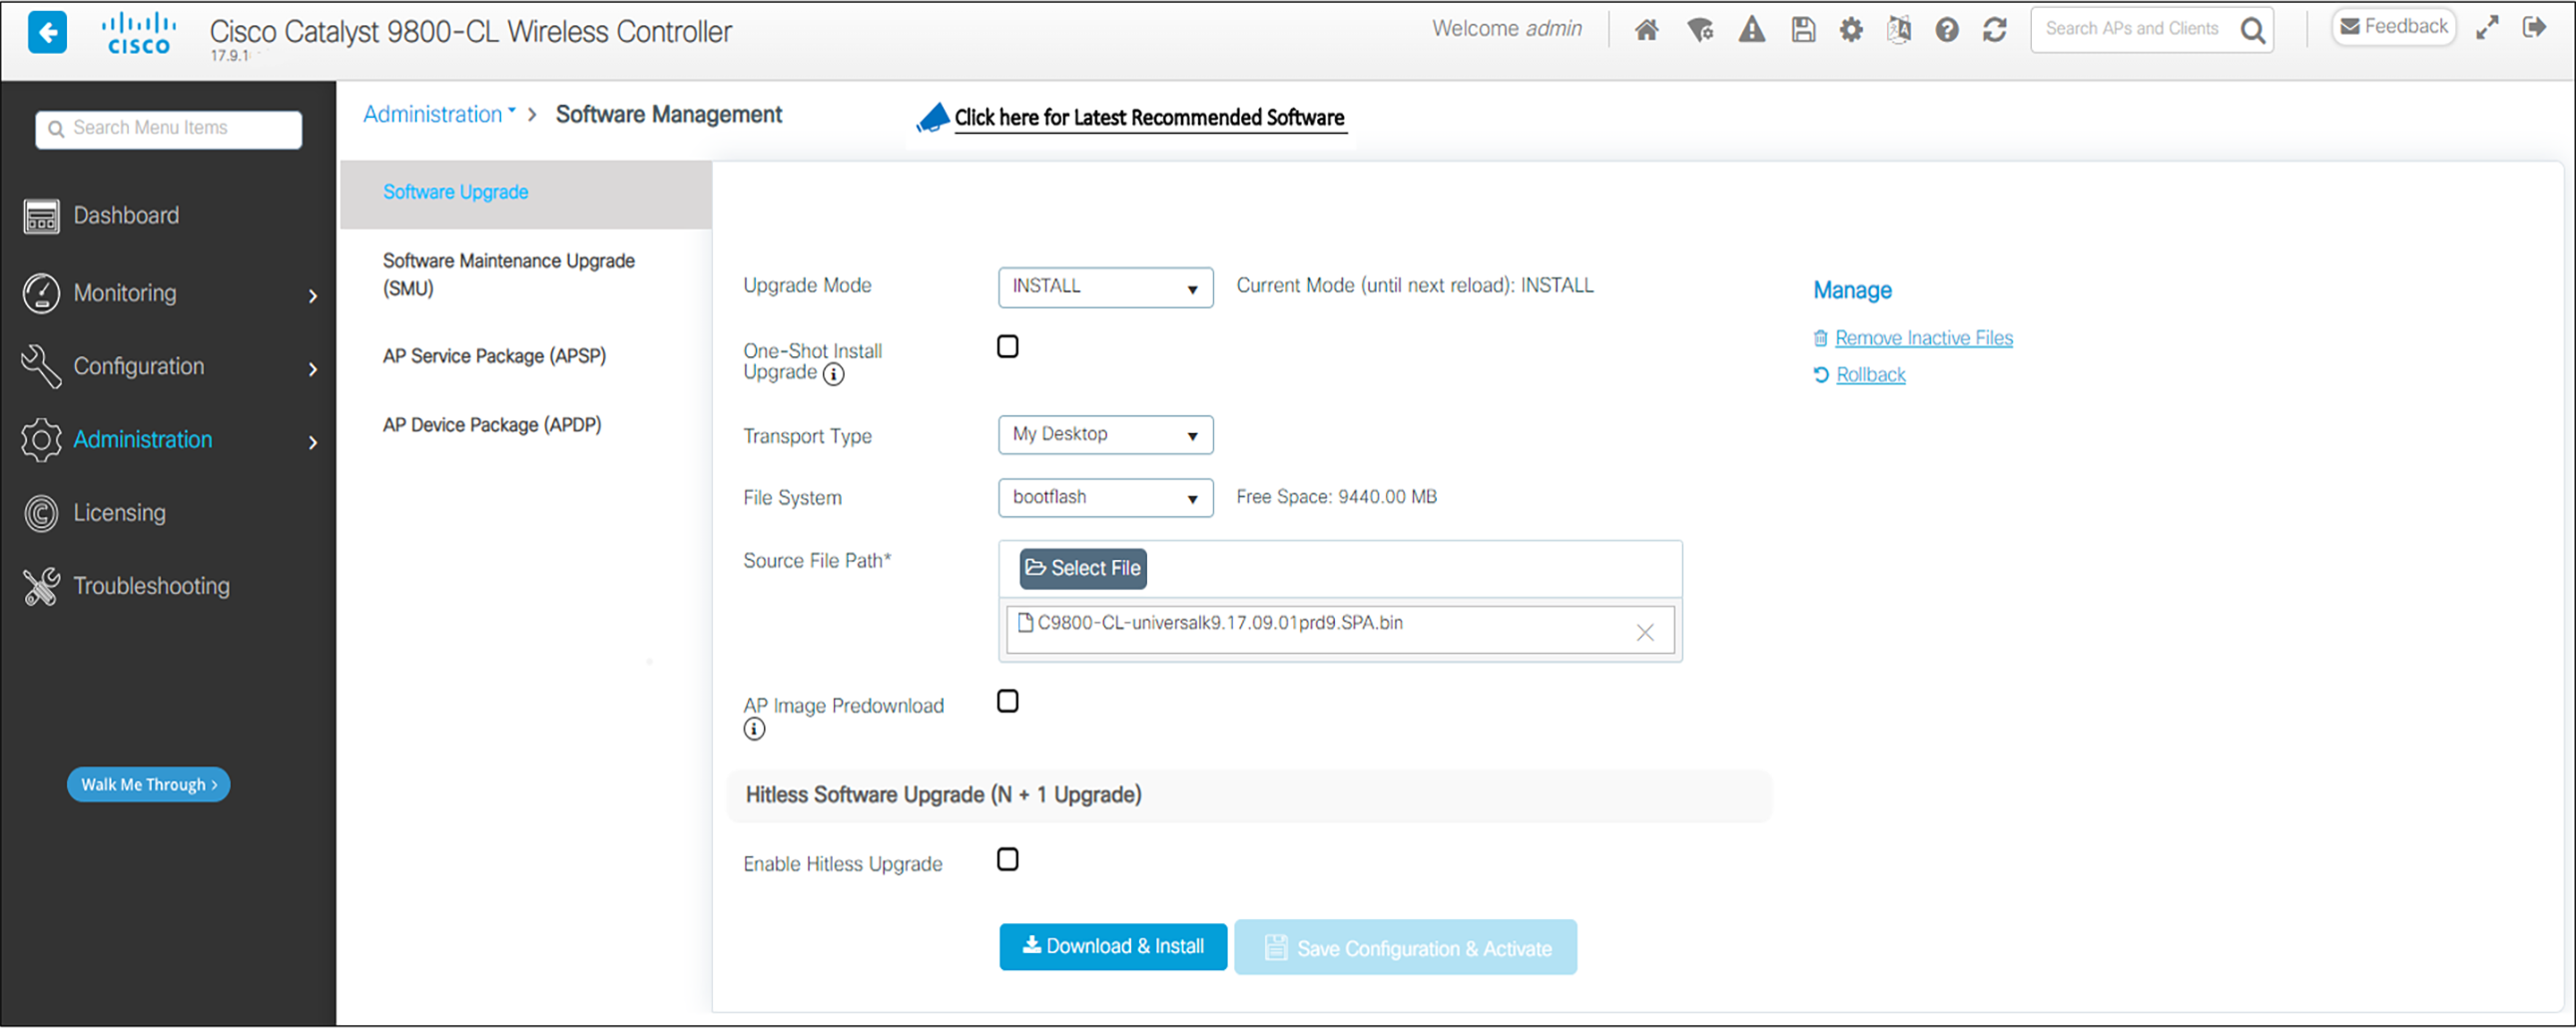
Task: Click Save Configuration & Activate button
Action: point(1406,947)
